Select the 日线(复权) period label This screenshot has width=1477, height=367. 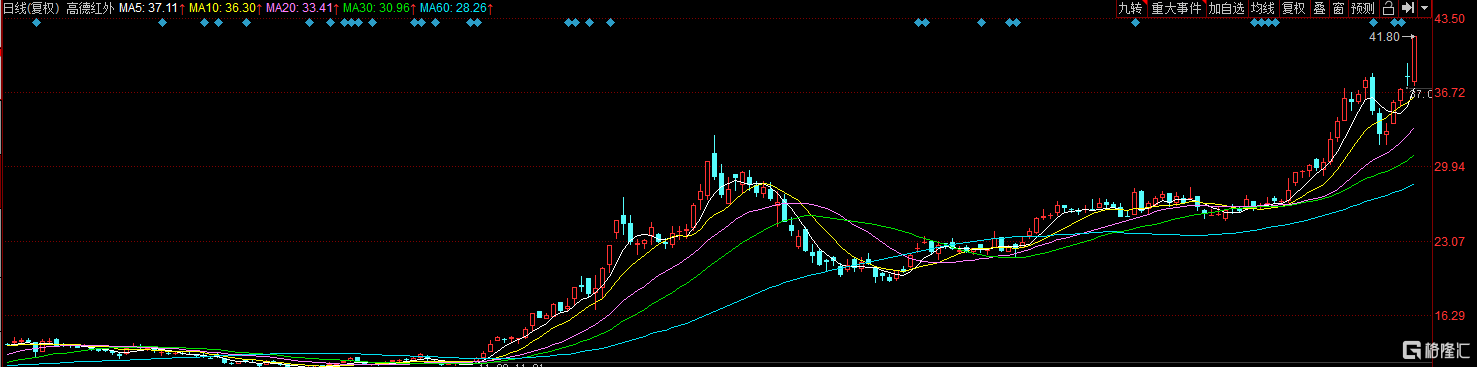32,8
